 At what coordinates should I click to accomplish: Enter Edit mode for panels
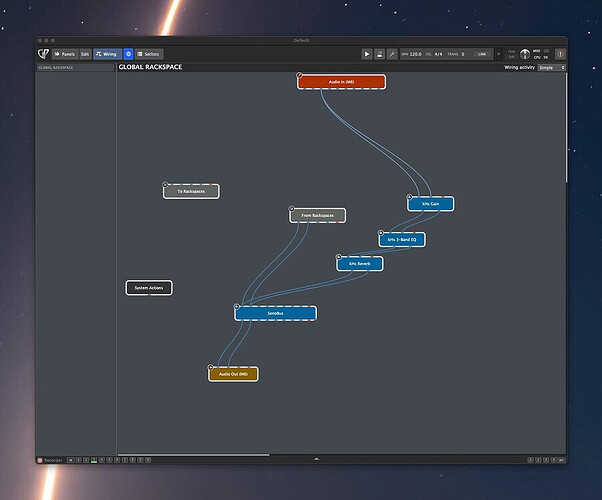(85, 54)
